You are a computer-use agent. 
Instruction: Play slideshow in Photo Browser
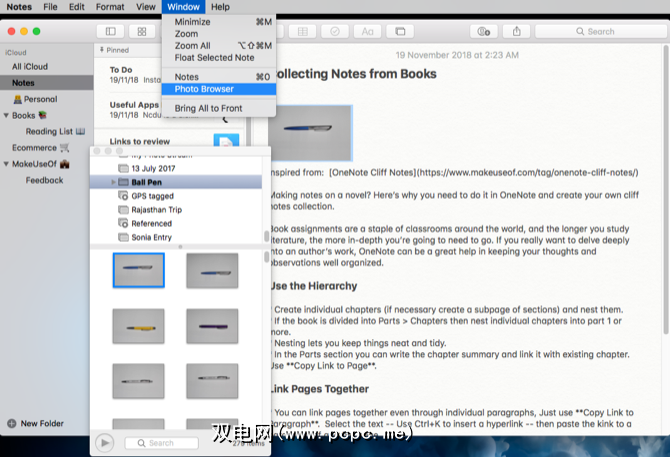click(105, 443)
